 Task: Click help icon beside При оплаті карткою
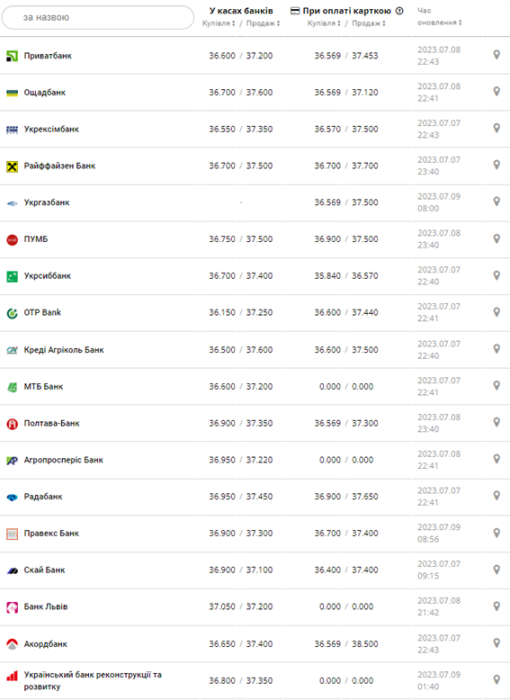[400, 11]
